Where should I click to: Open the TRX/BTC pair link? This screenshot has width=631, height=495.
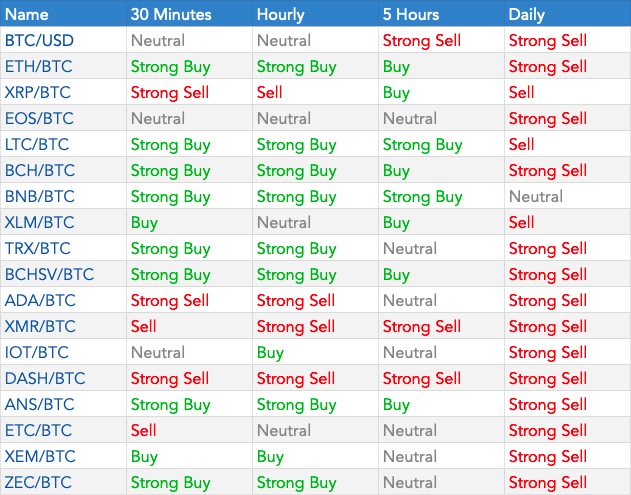click(x=38, y=249)
